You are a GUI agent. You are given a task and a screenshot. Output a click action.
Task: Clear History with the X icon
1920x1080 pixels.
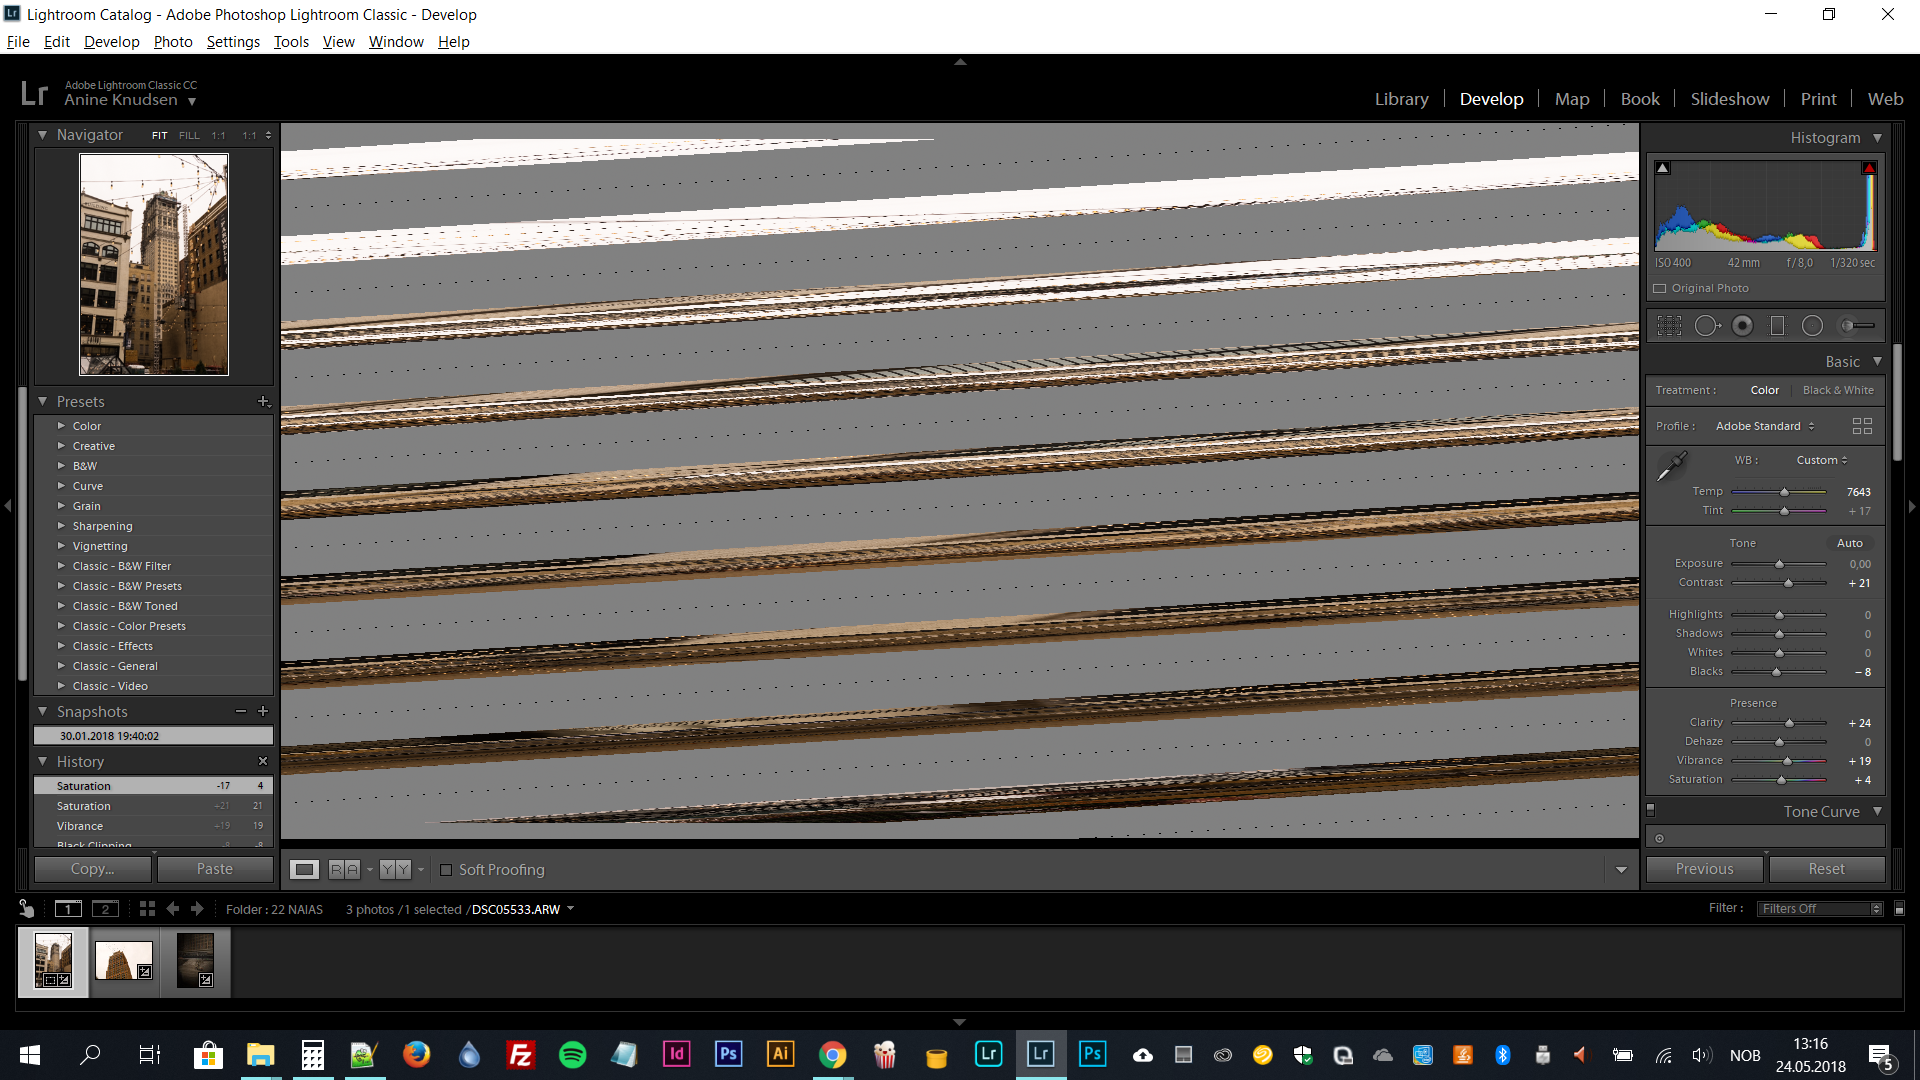[x=263, y=761]
